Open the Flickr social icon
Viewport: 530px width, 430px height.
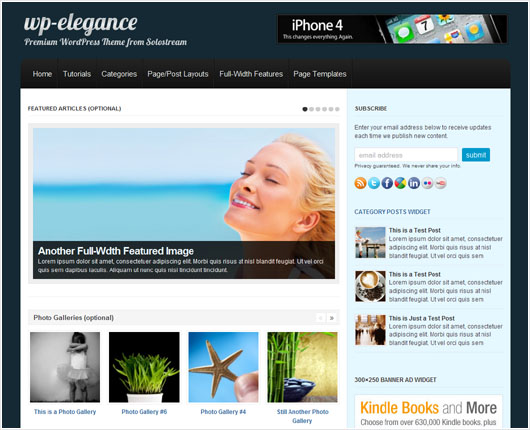tap(427, 183)
